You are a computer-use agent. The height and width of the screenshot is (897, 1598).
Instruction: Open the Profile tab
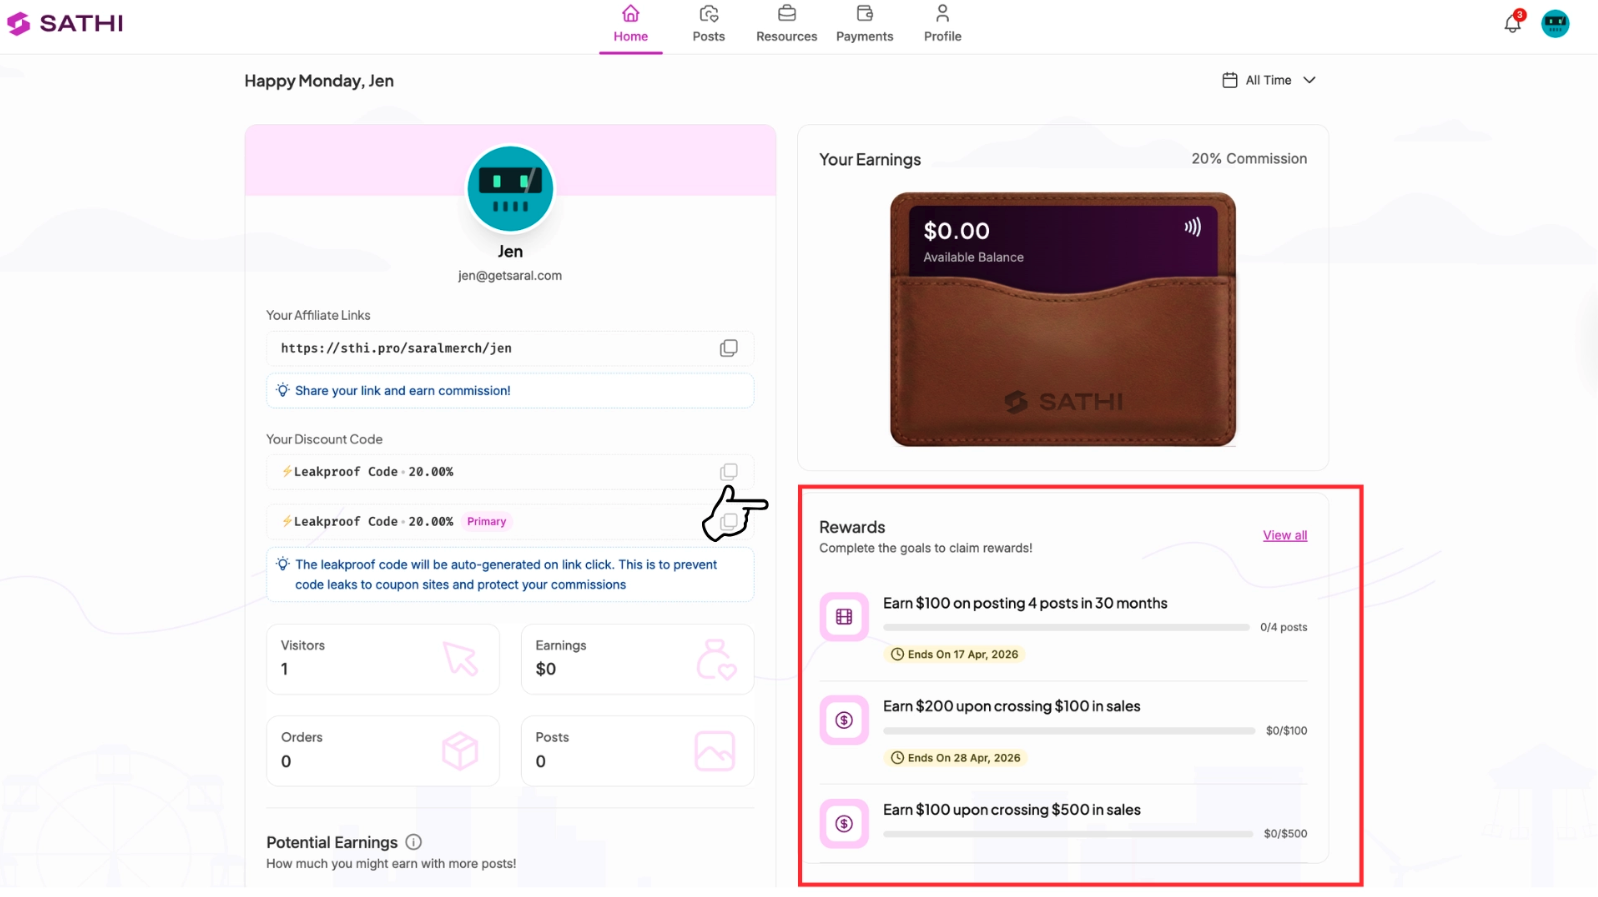(943, 25)
